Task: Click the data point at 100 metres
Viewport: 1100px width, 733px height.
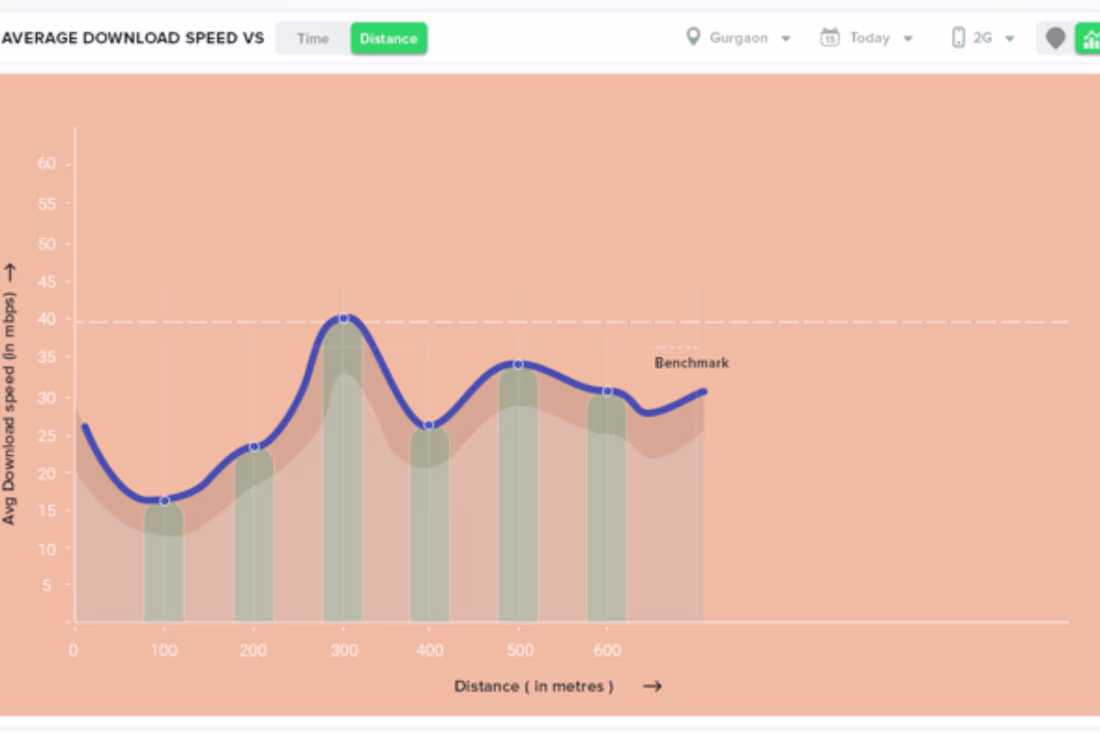Action: 165,500
